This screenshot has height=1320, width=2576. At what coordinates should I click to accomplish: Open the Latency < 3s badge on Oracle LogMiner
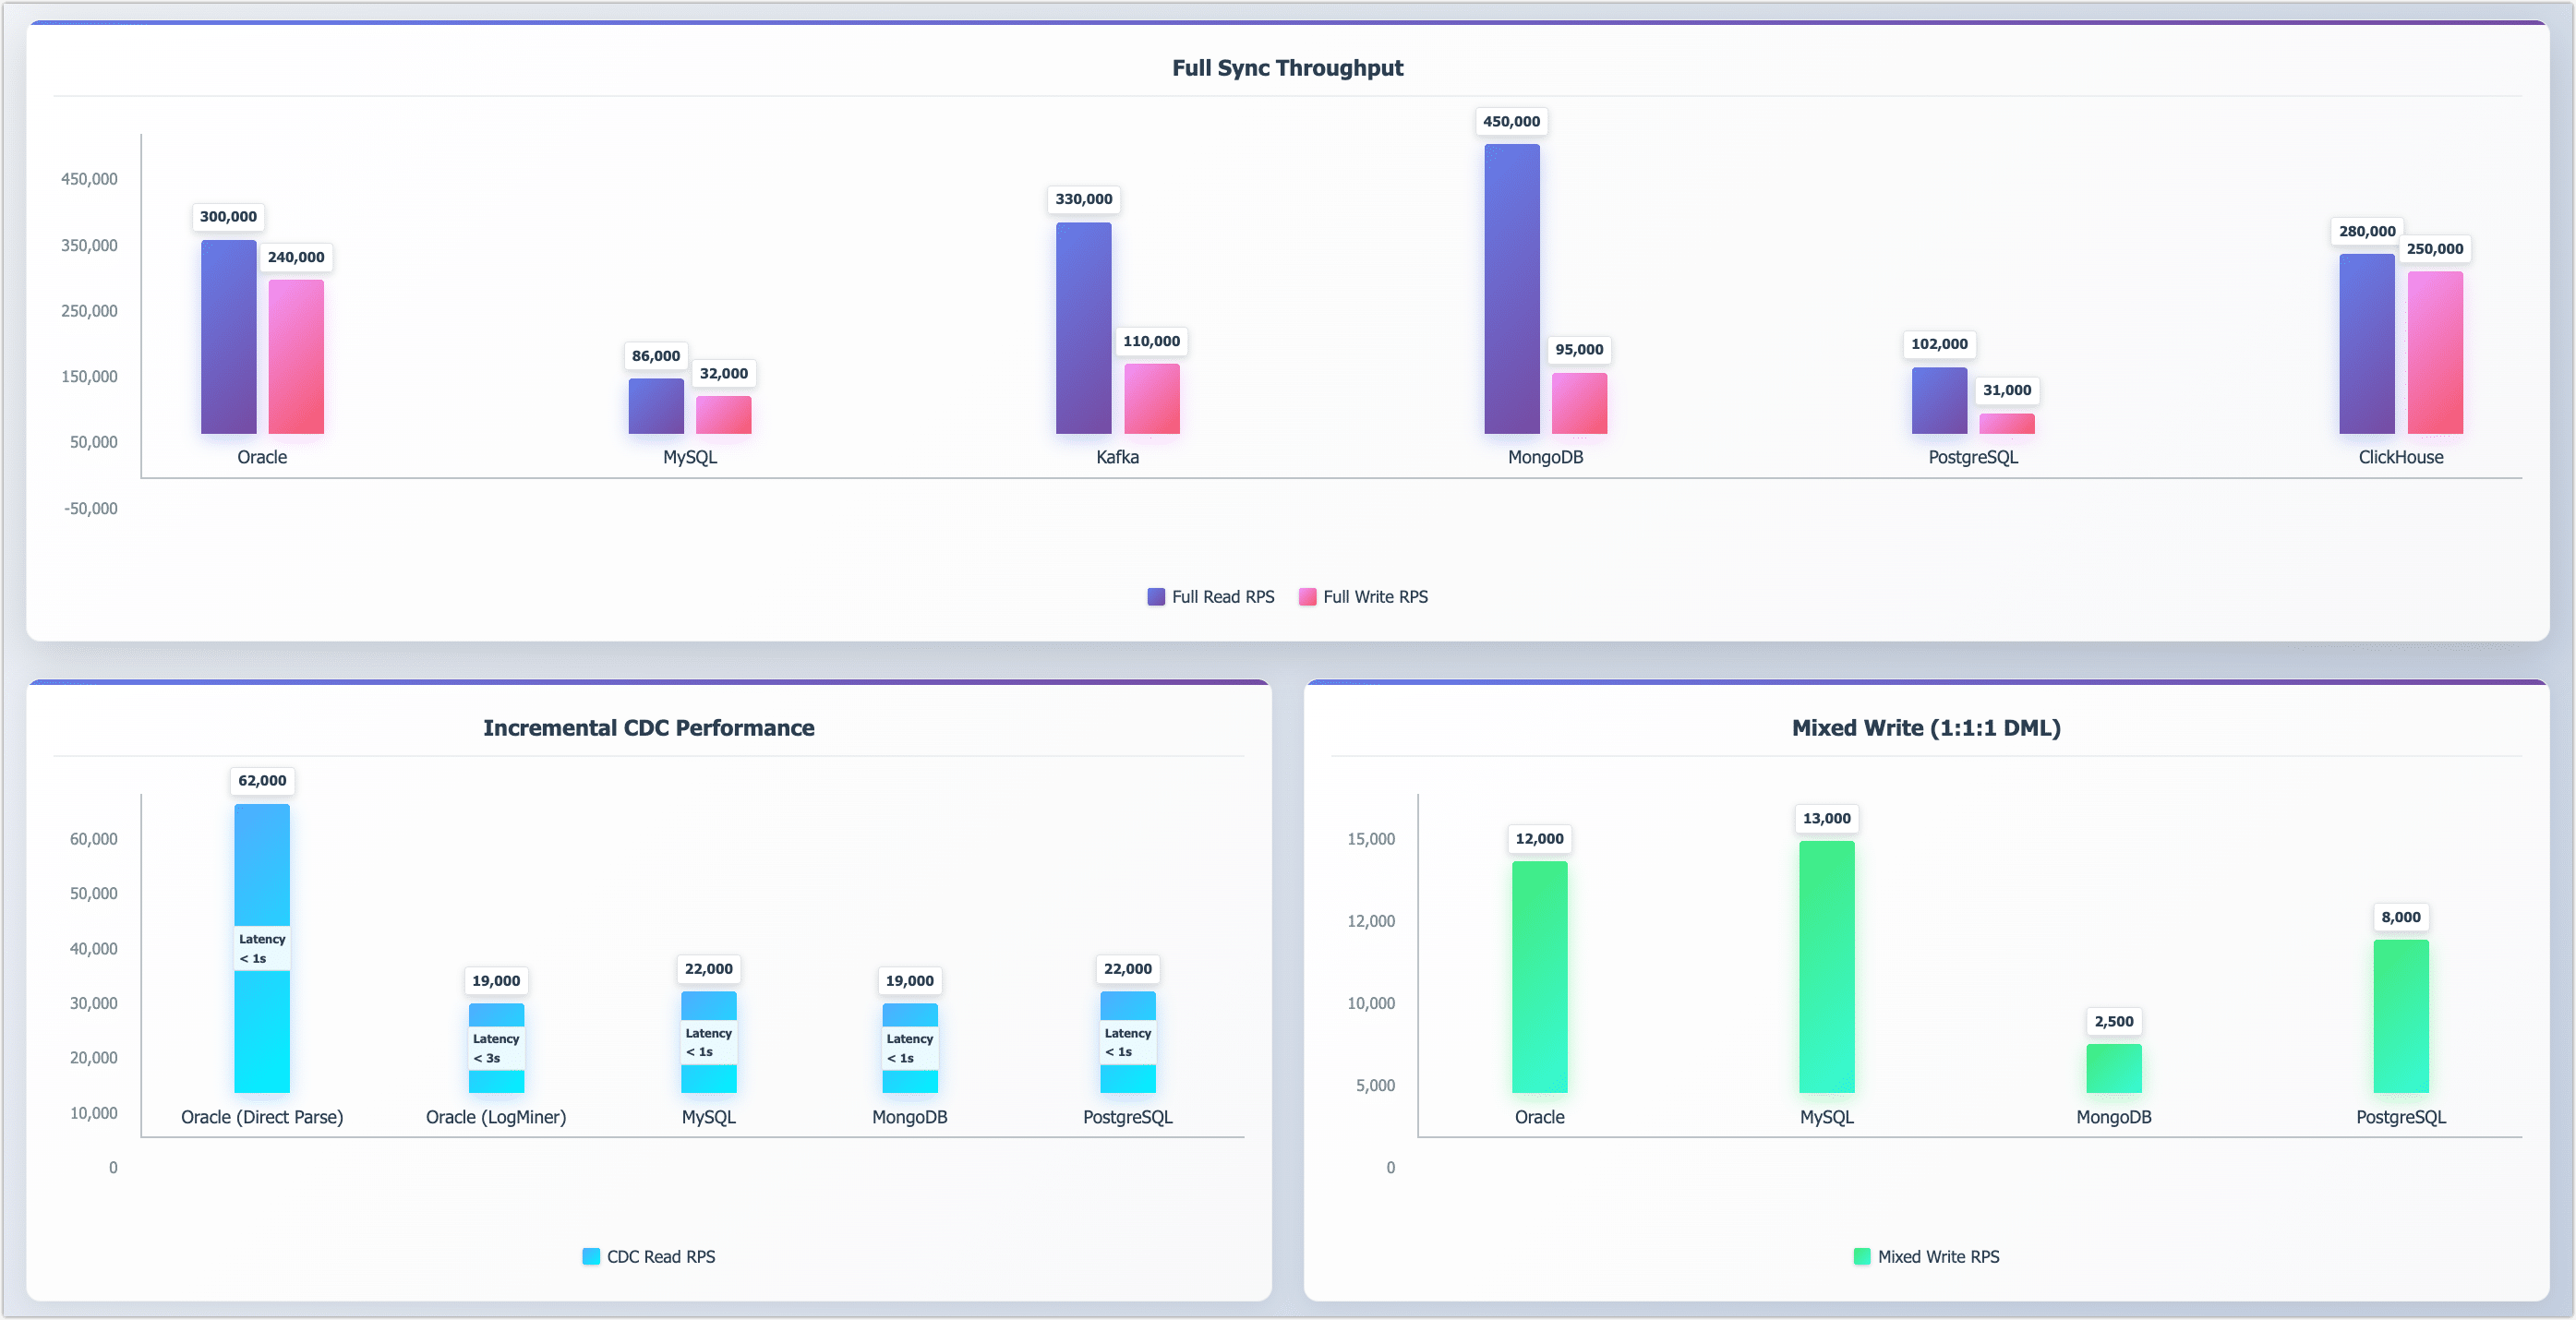pyautogui.click(x=496, y=1046)
